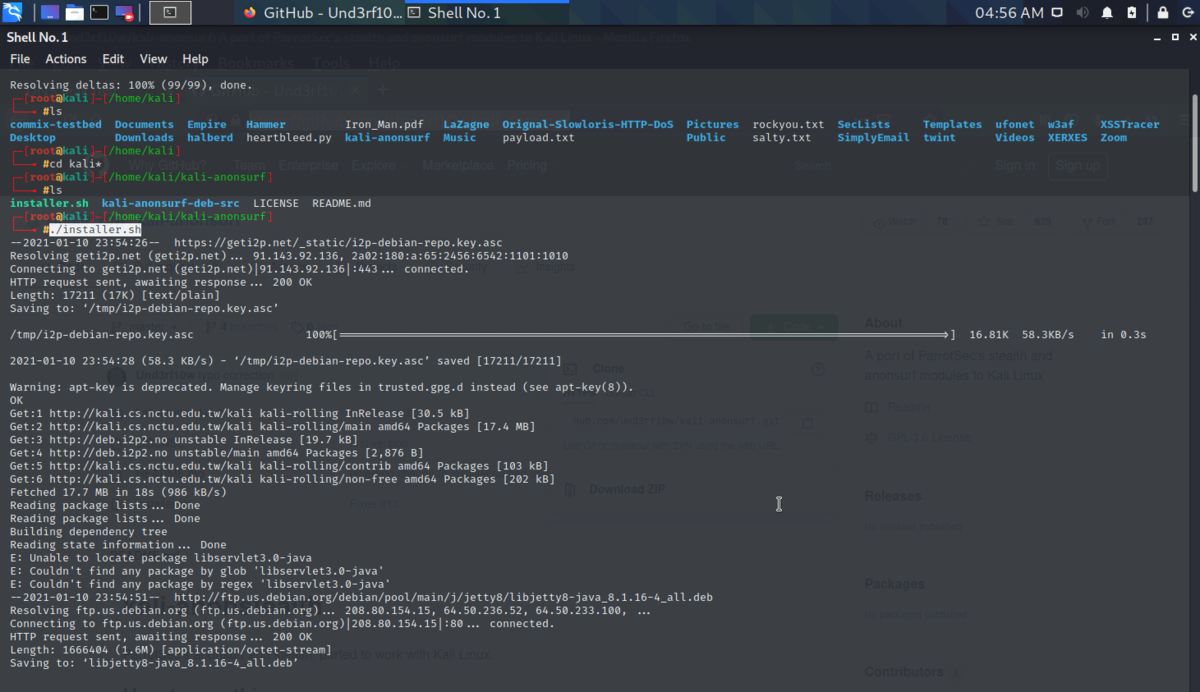This screenshot has height=692, width=1200.
Task: Click the Firefox icon on the GitHub taskbar entry
Action: coord(250,13)
